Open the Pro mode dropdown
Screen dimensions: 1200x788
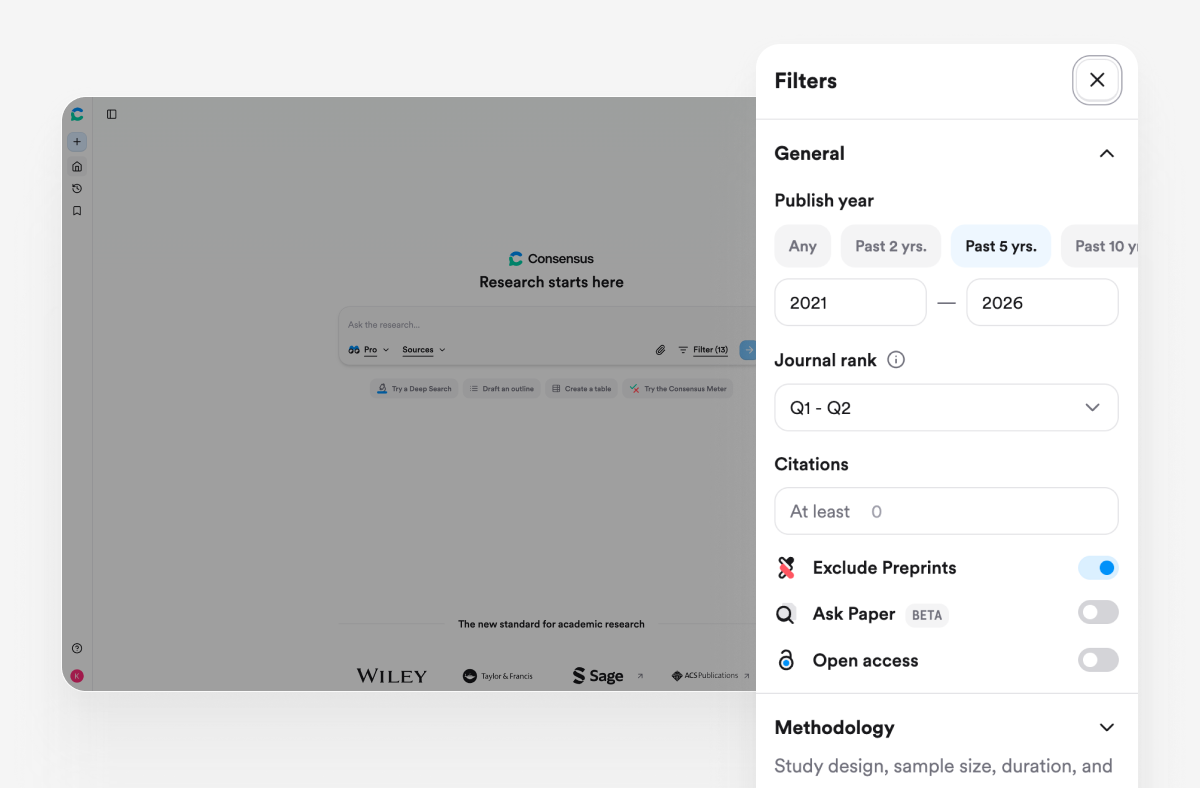coord(369,350)
